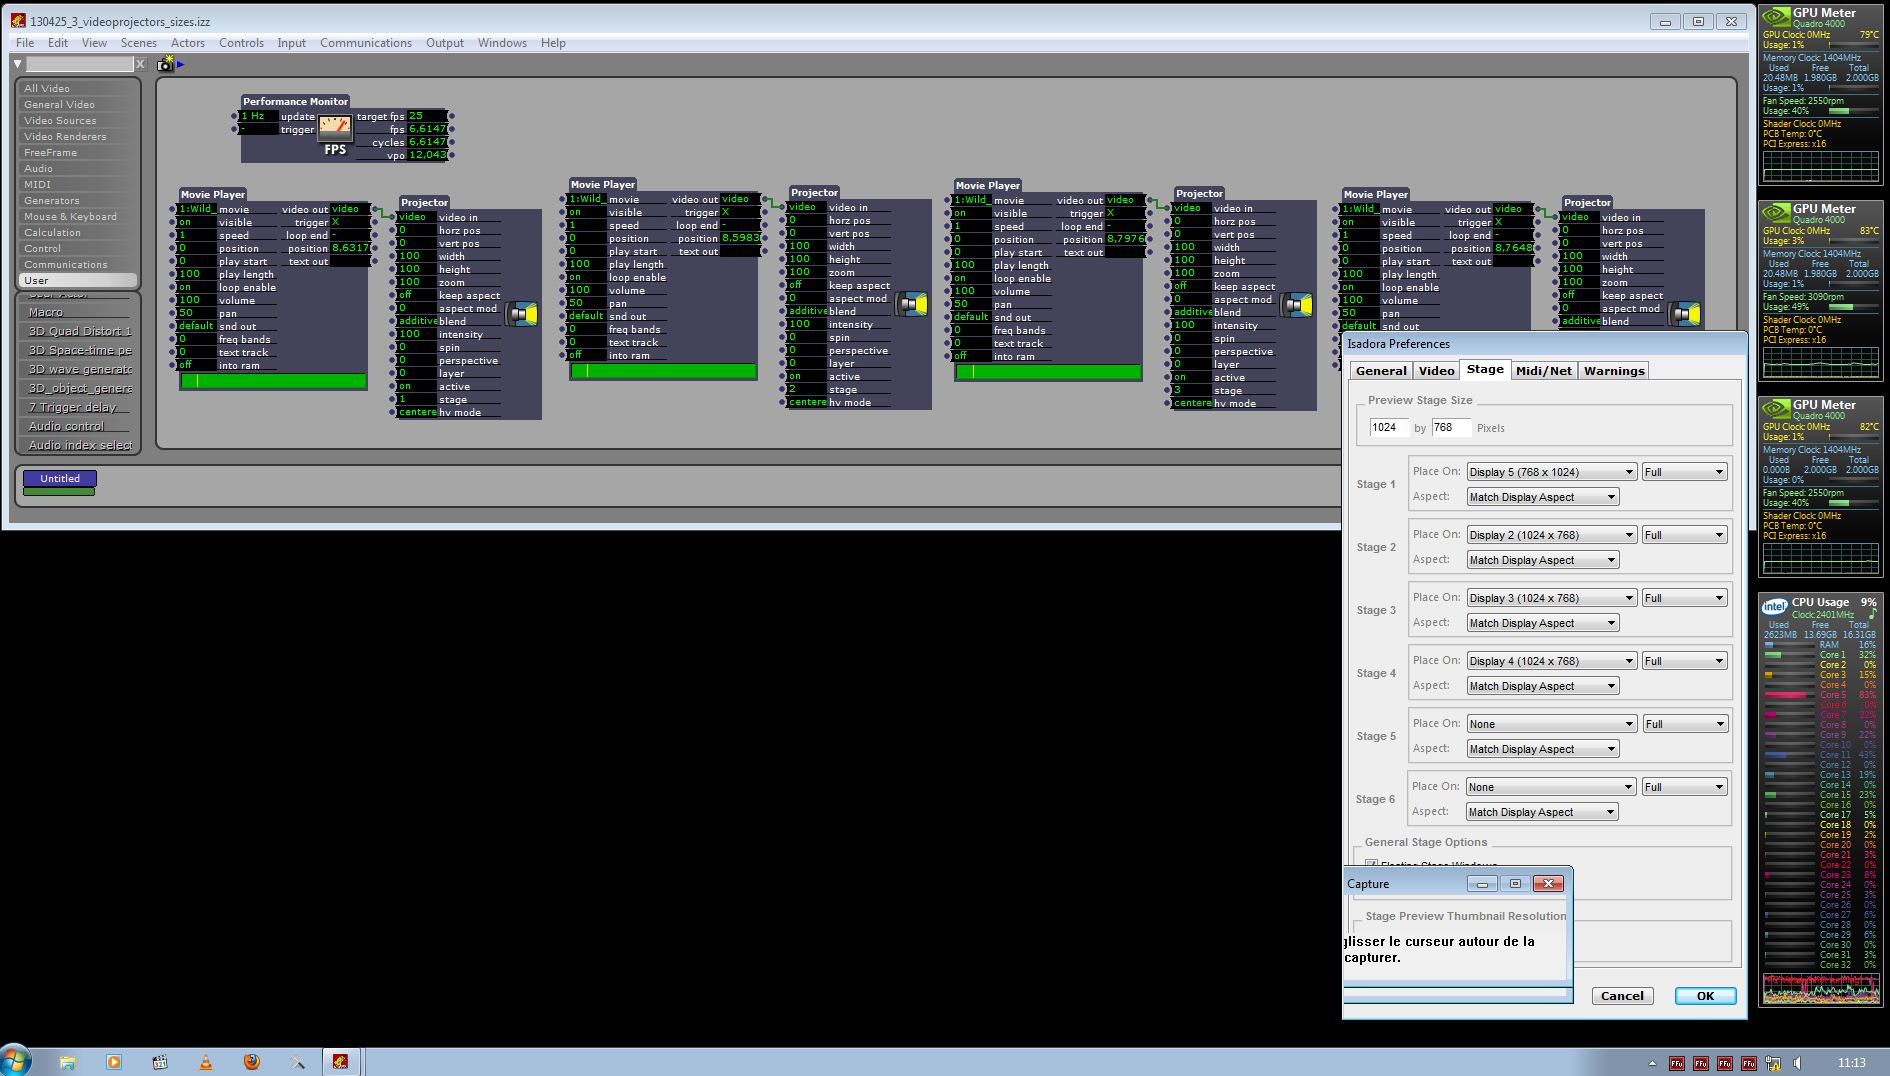Screen dimensions: 1890x1076
Task: Launch Windows Media Player from the taskbar
Action: tap(113, 1062)
